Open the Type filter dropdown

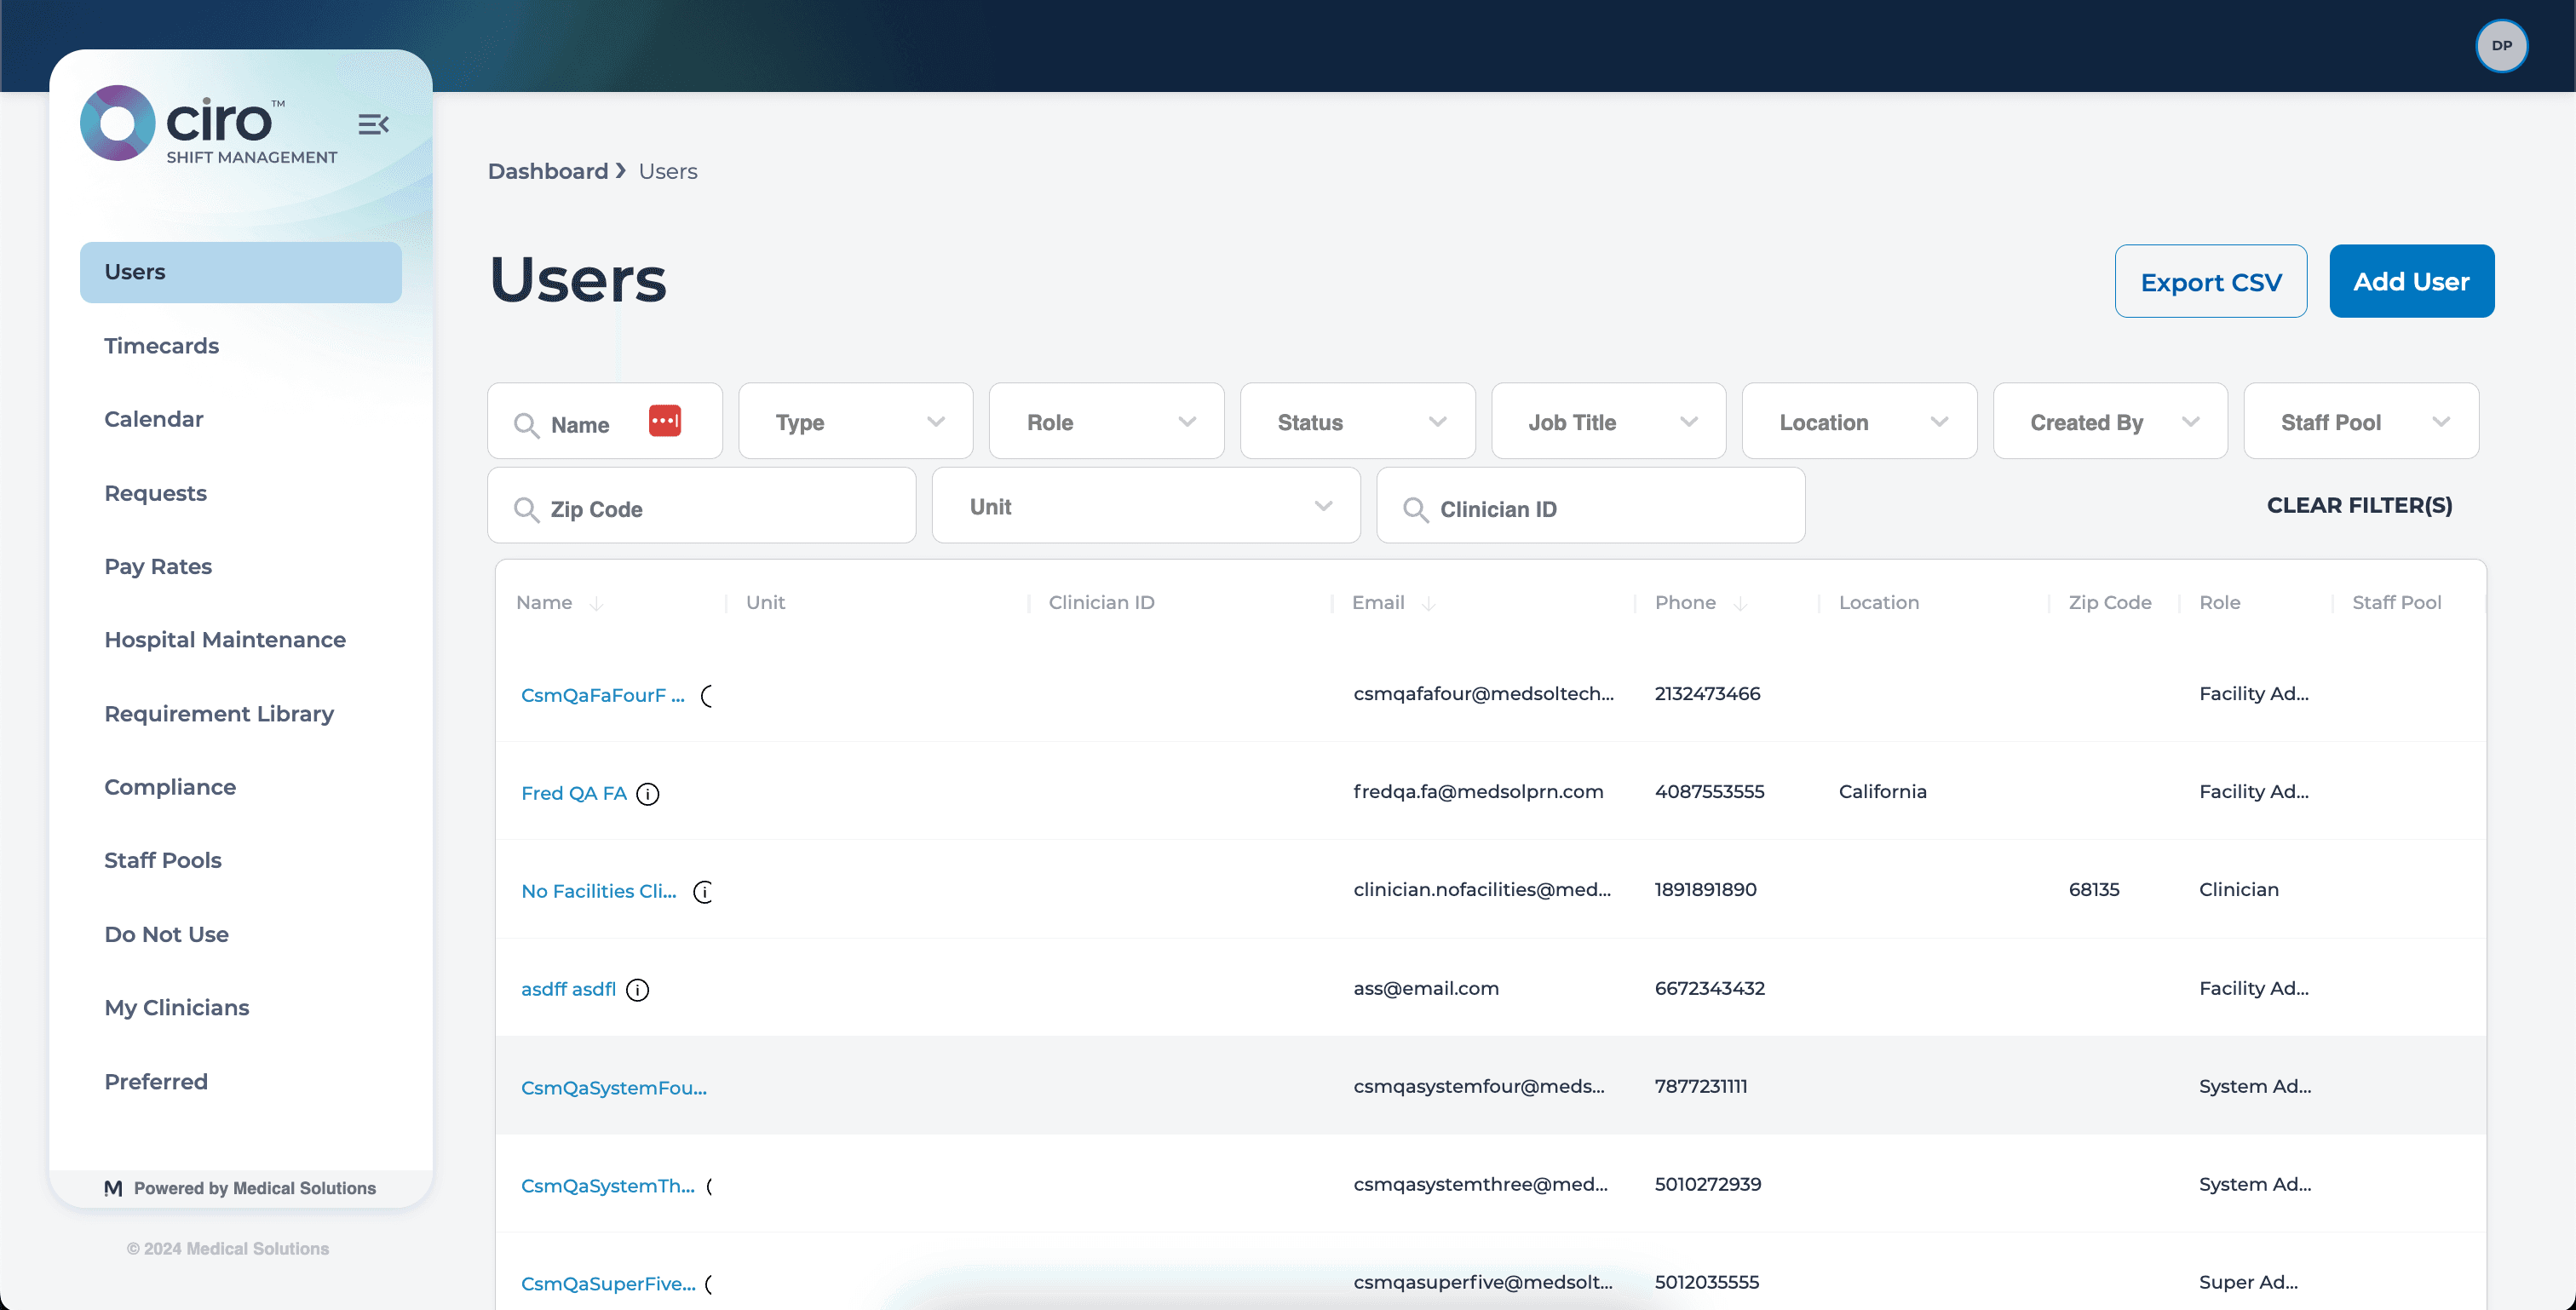tap(855, 421)
